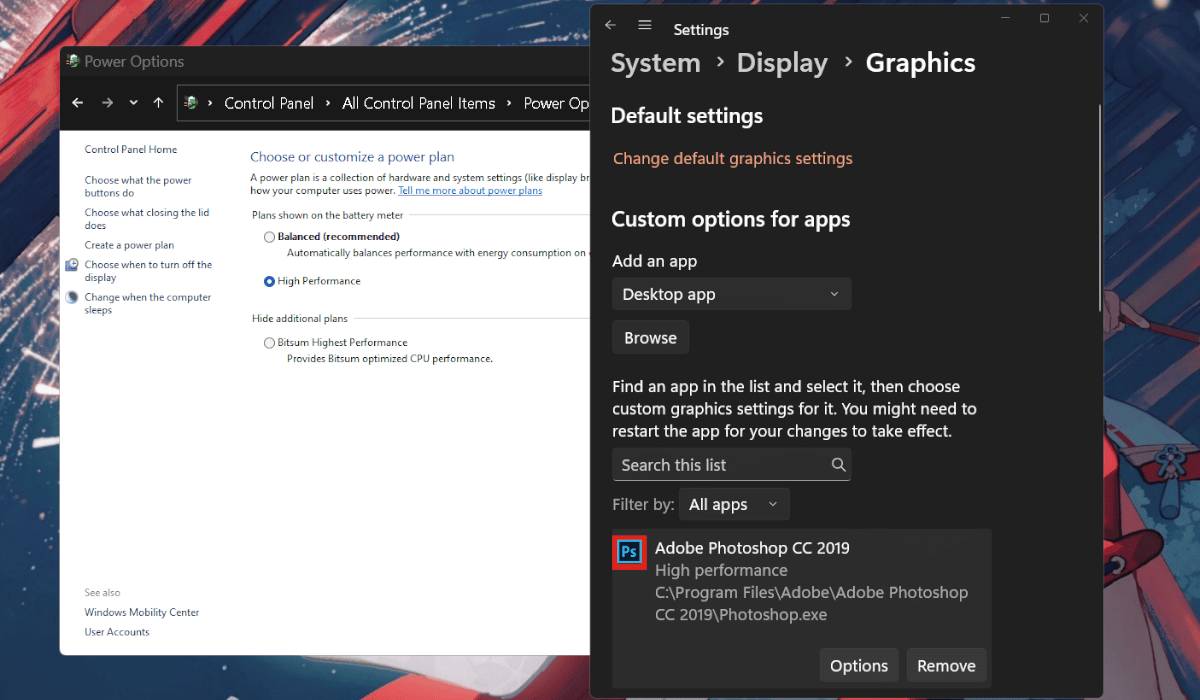The image size is (1200, 700).
Task: Open the Desktop app type dropdown
Action: [731, 294]
